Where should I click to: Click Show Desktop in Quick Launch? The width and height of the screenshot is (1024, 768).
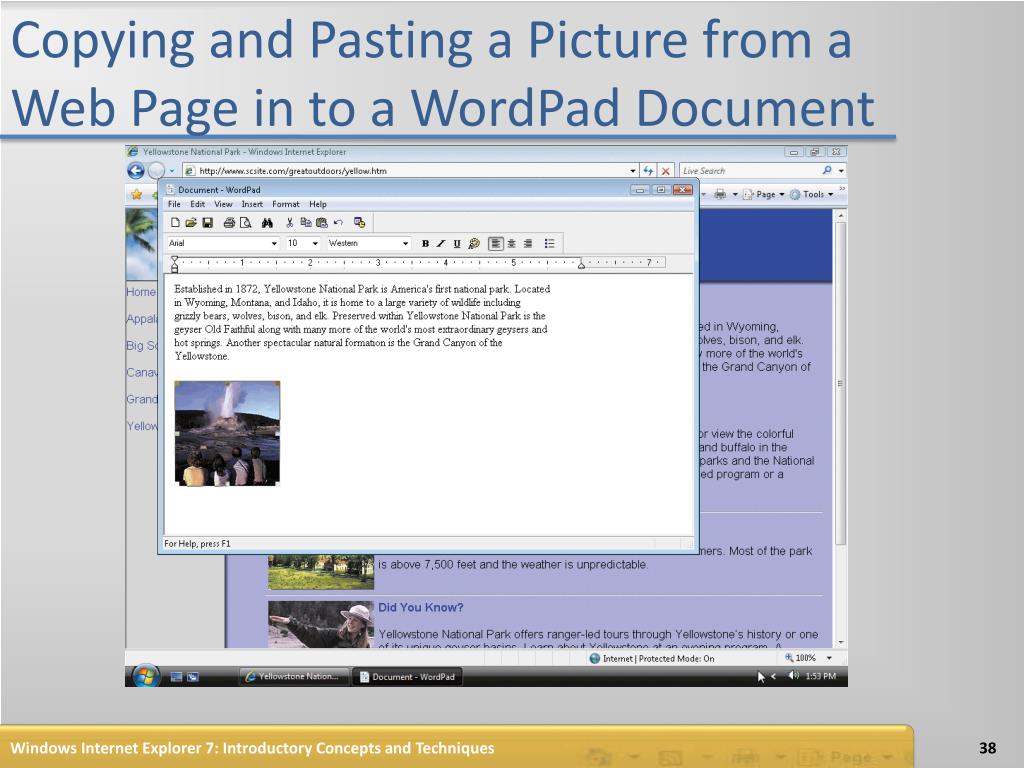(x=176, y=677)
